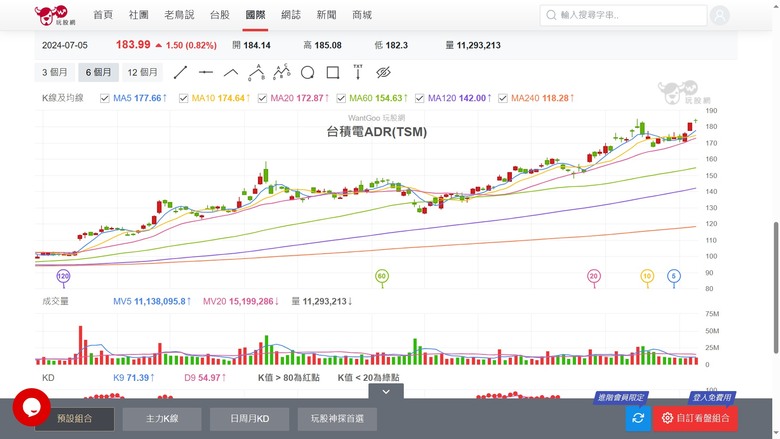Switch chart range to 3 個月

point(55,73)
